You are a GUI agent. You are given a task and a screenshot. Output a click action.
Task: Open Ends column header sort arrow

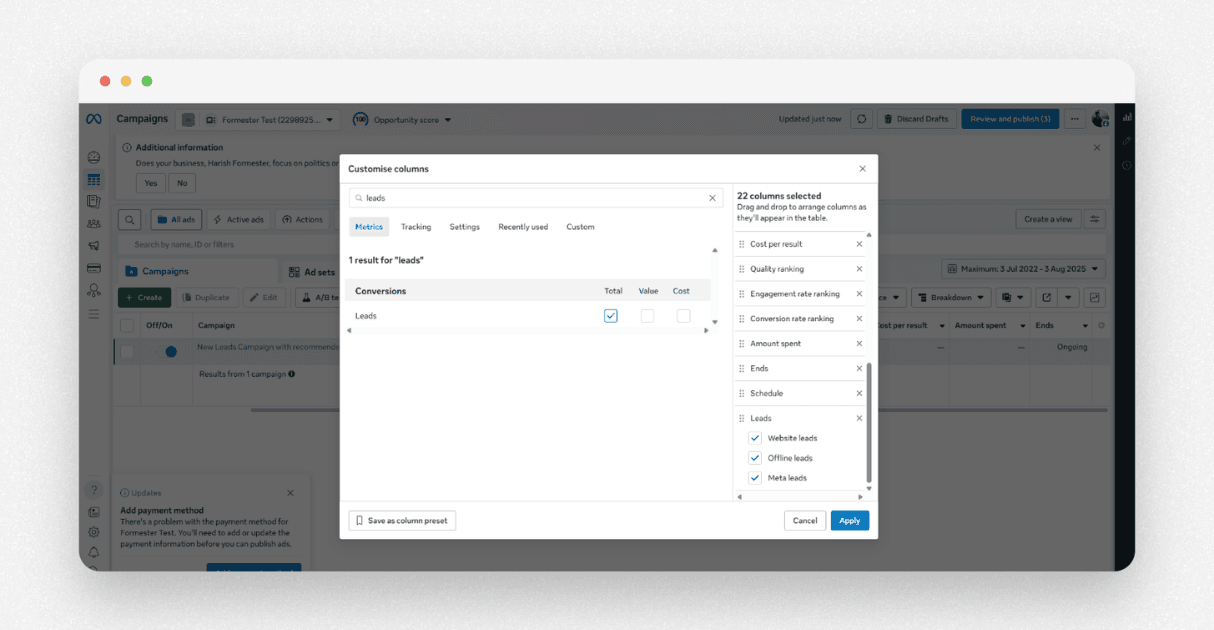click(x=1085, y=326)
